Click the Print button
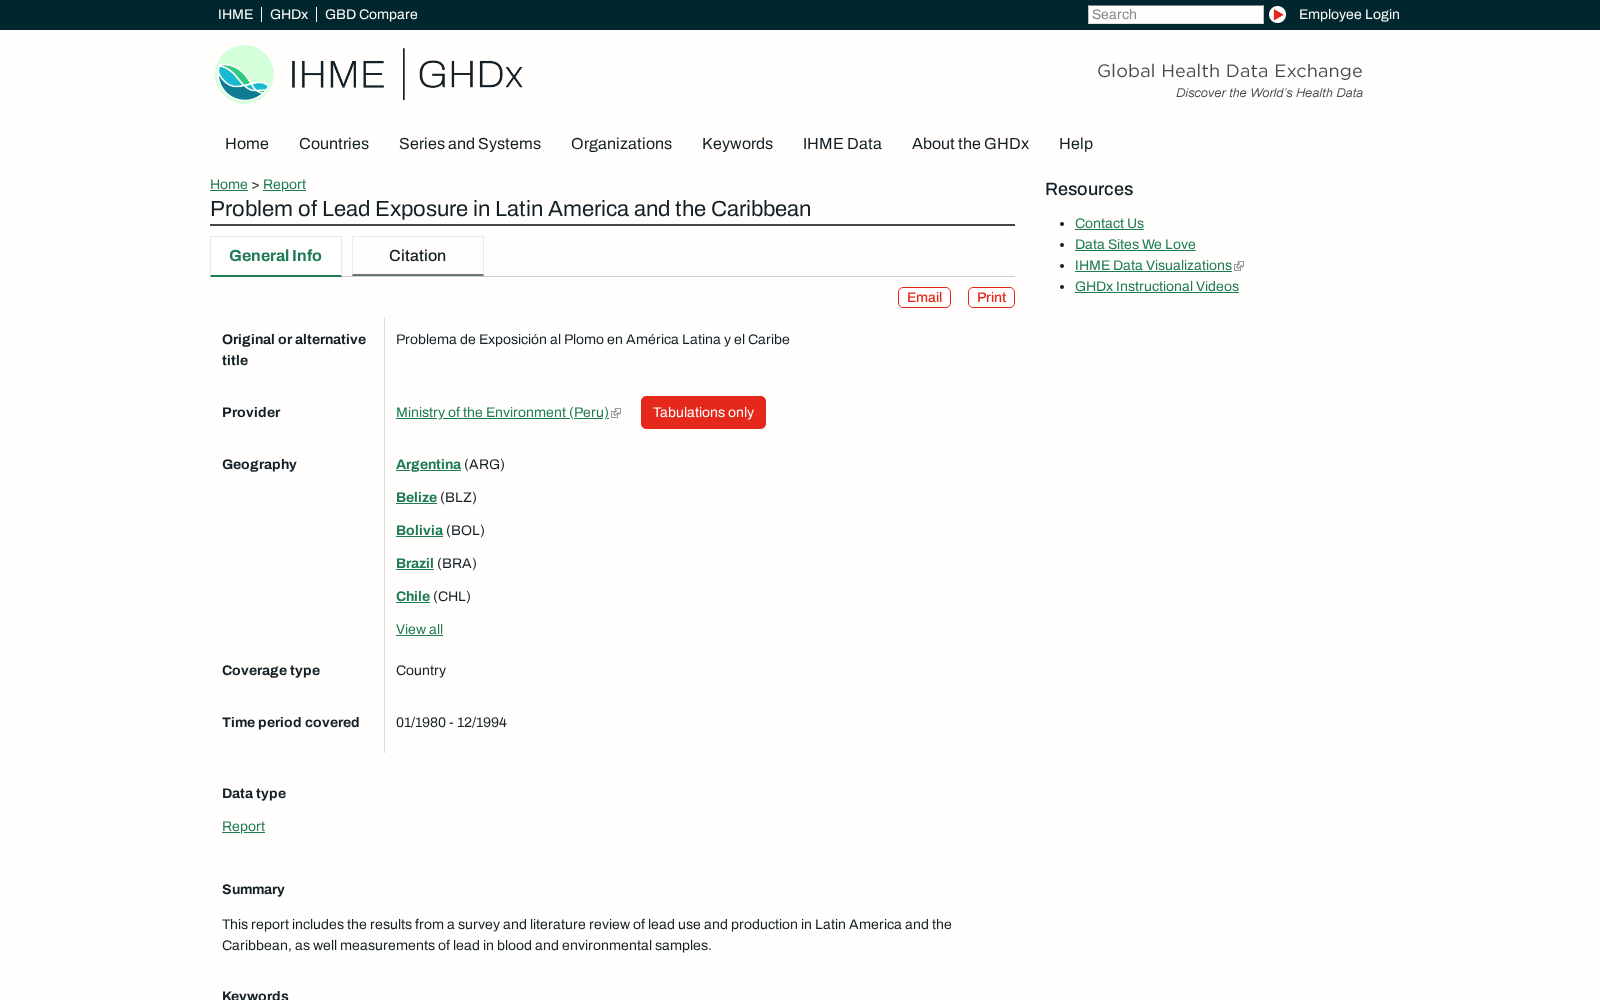The image size is (1600, 1000). pos(991,298)
